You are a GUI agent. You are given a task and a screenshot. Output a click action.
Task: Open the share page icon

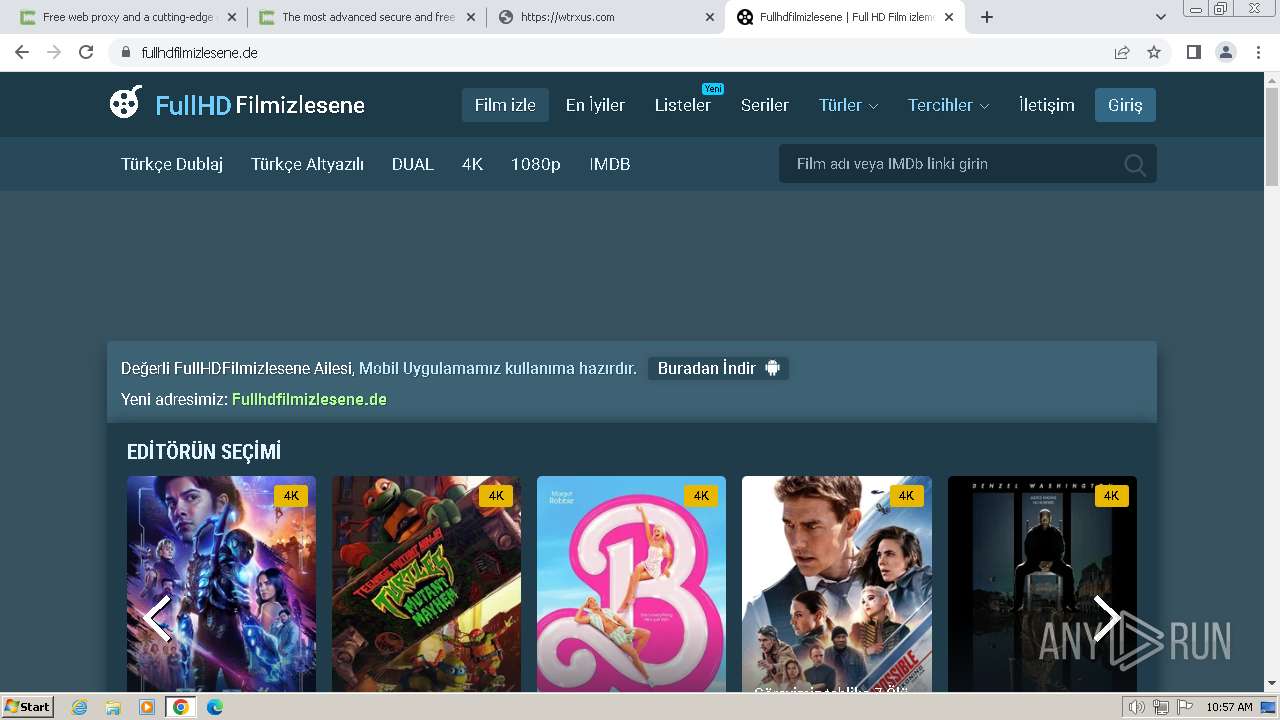(1122, 52)
